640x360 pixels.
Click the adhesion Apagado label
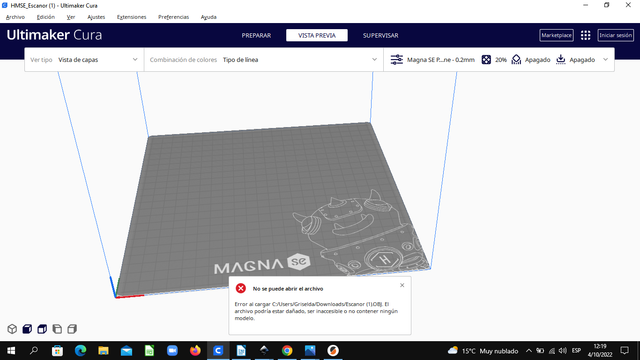(582, 60)
